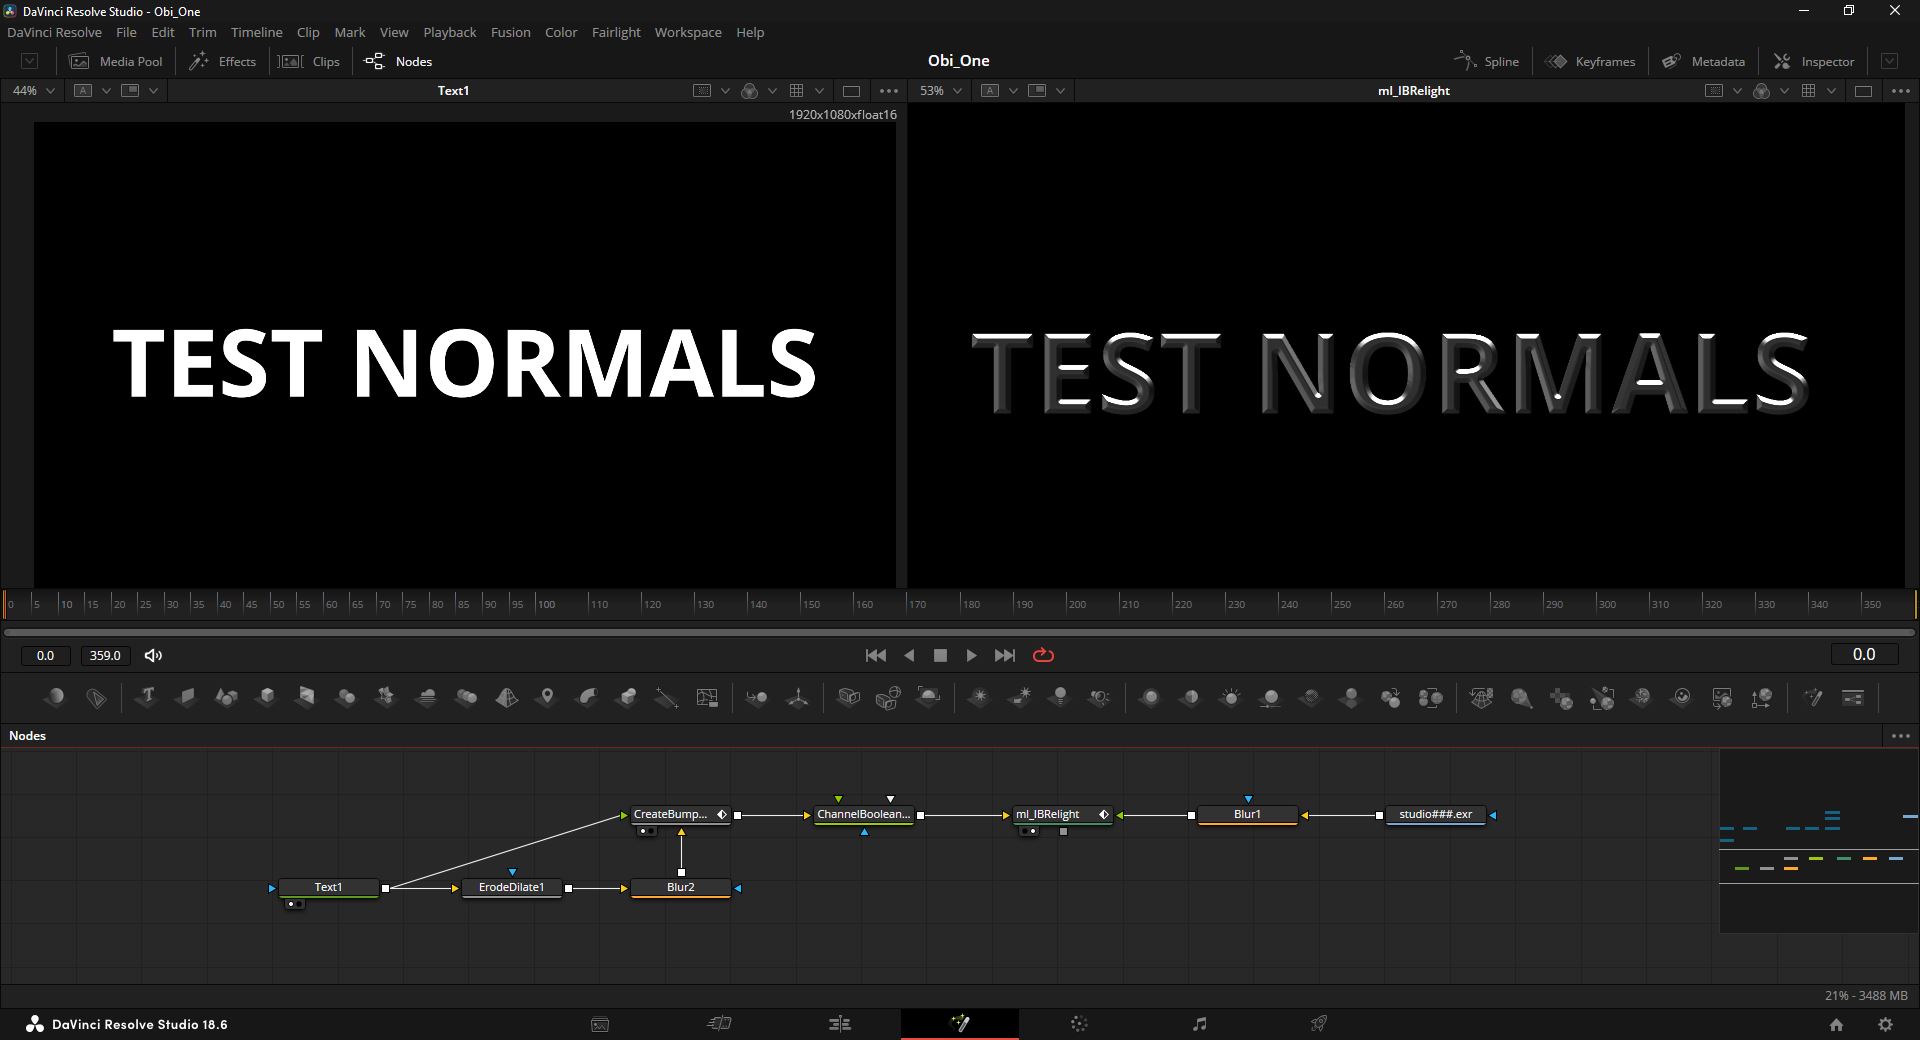Expand the top-left layout dropdown arrow
This screenshot has height=1040, width=1920.
(x=29, y=61)
